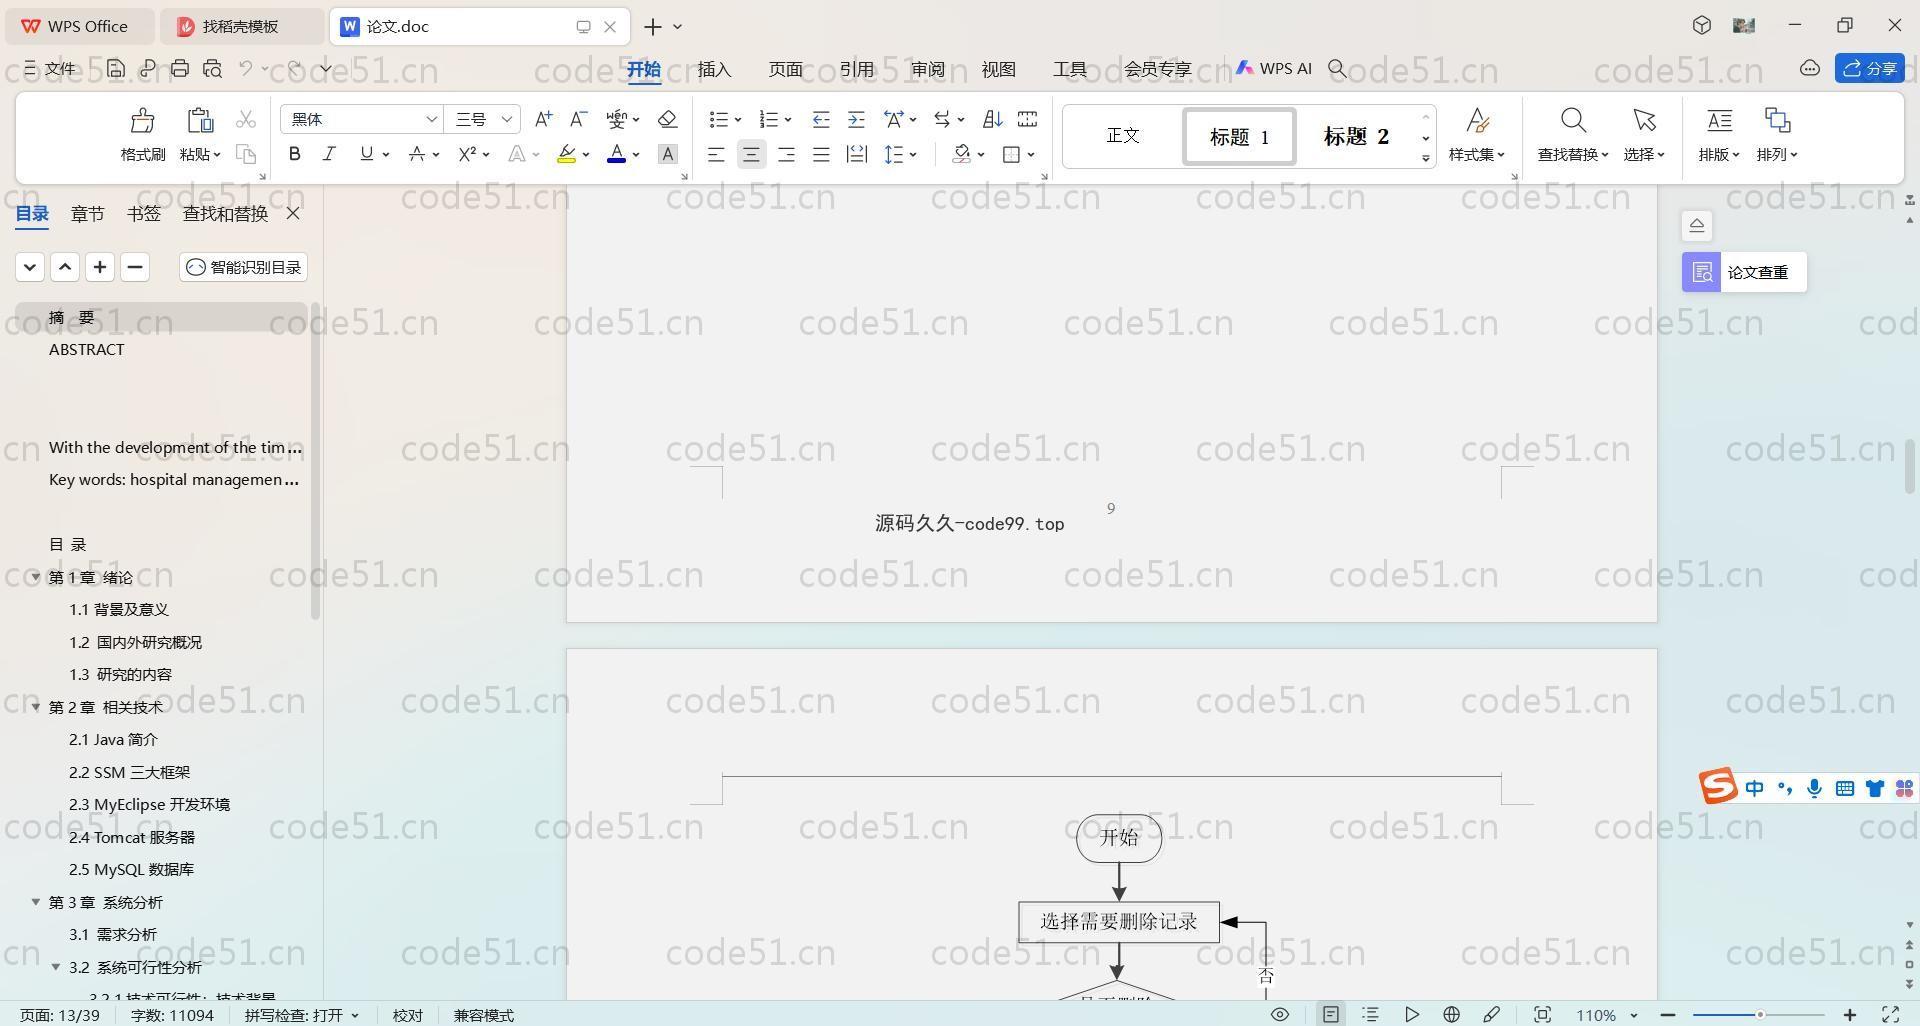Viewport: 1920px width, 1026px height.
Task: Open the 页面 (Page) ribbon tab
Action: pyautogui.click(x=785, y=69)
